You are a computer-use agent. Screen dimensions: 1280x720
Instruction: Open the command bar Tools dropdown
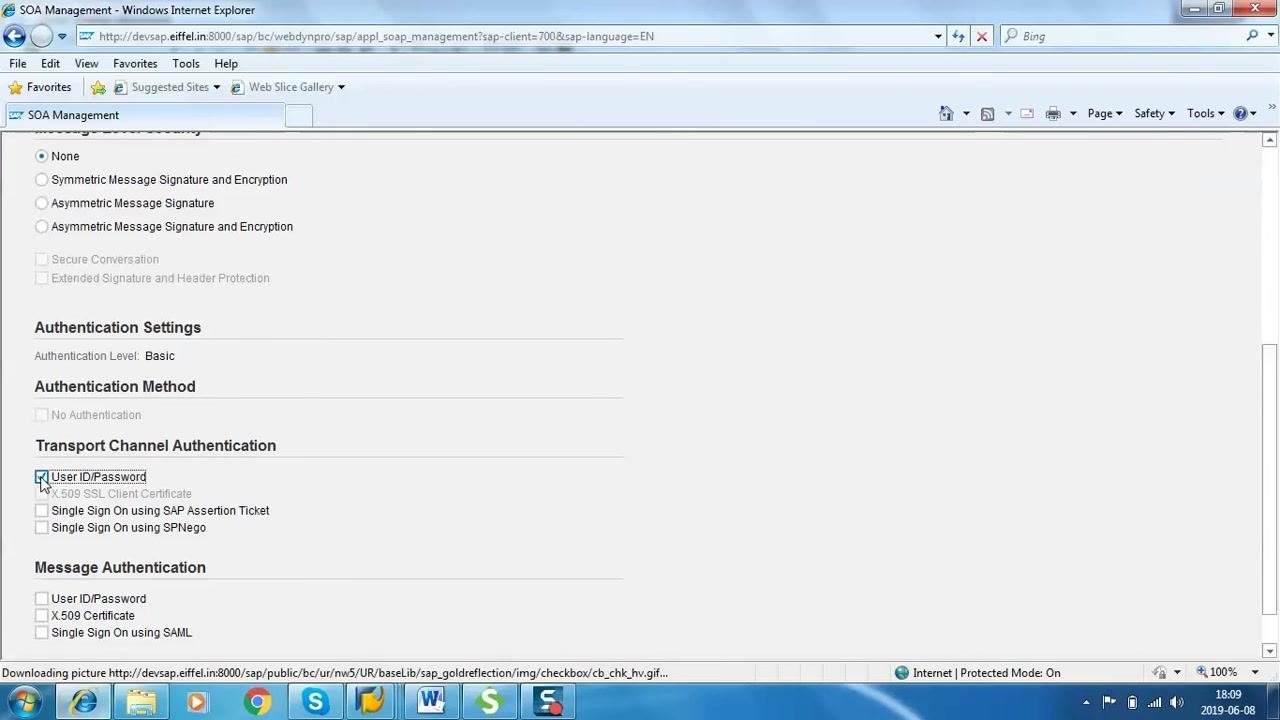(1206, 113)
